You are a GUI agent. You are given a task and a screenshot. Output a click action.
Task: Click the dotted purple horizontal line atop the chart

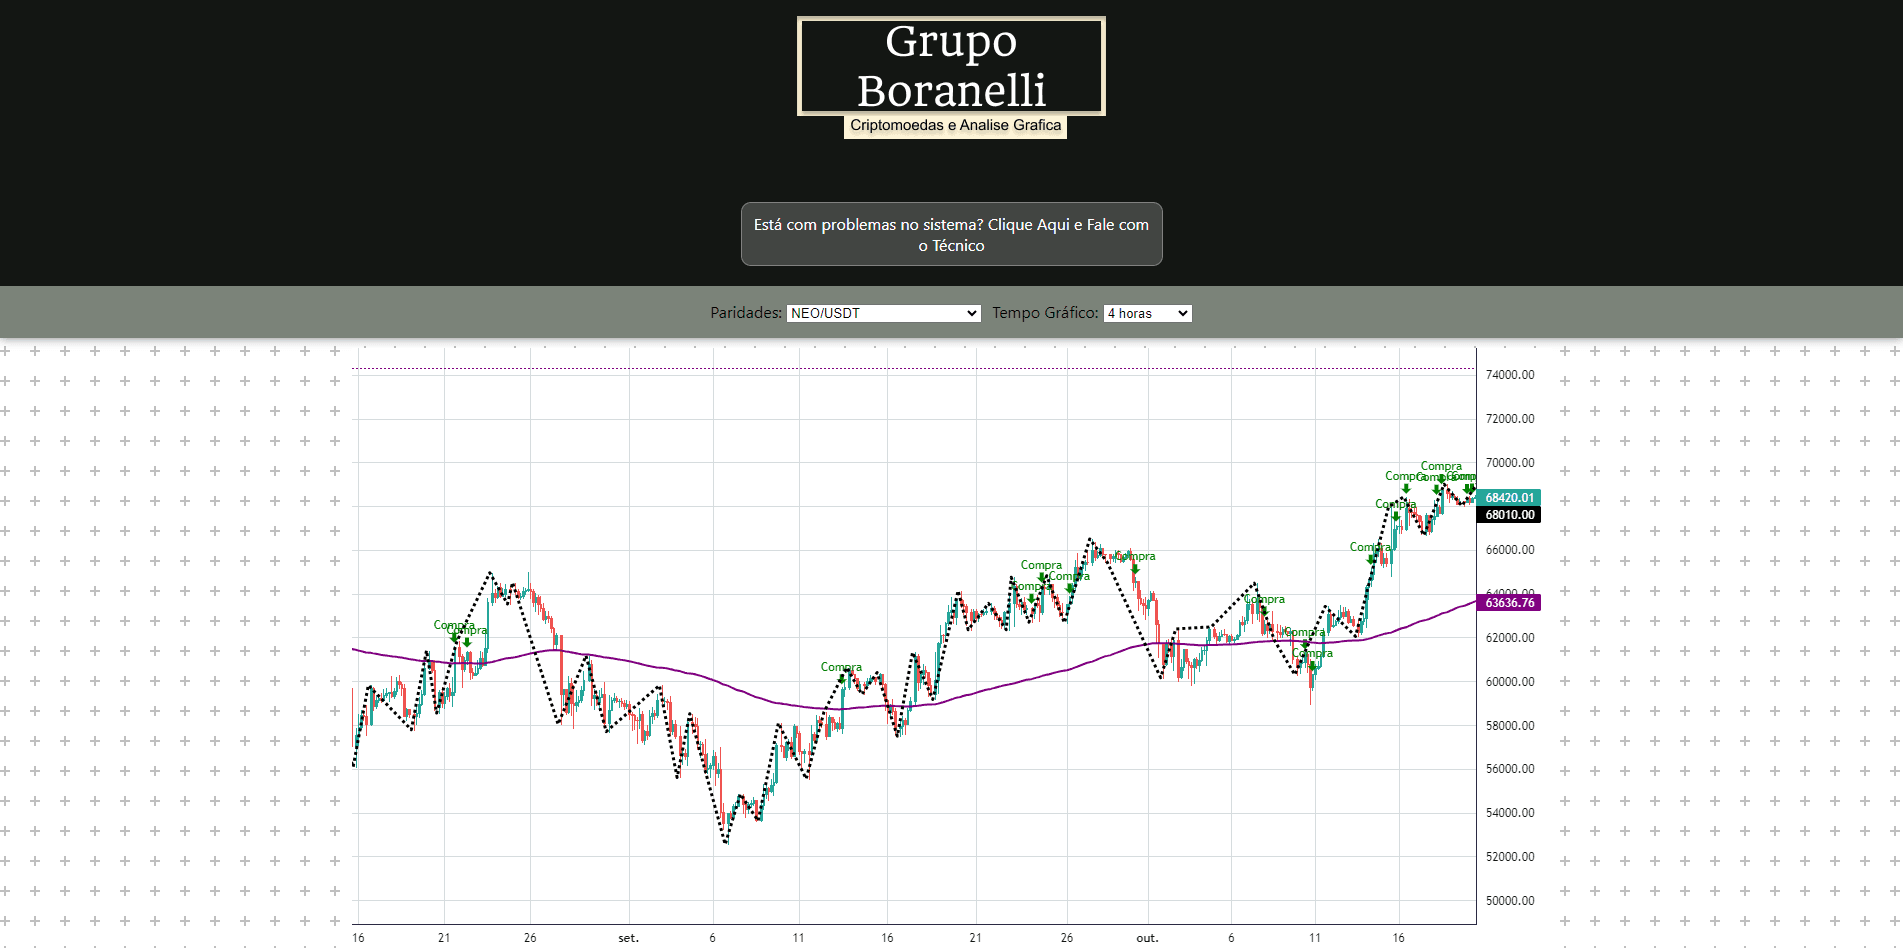pos(900,369)
